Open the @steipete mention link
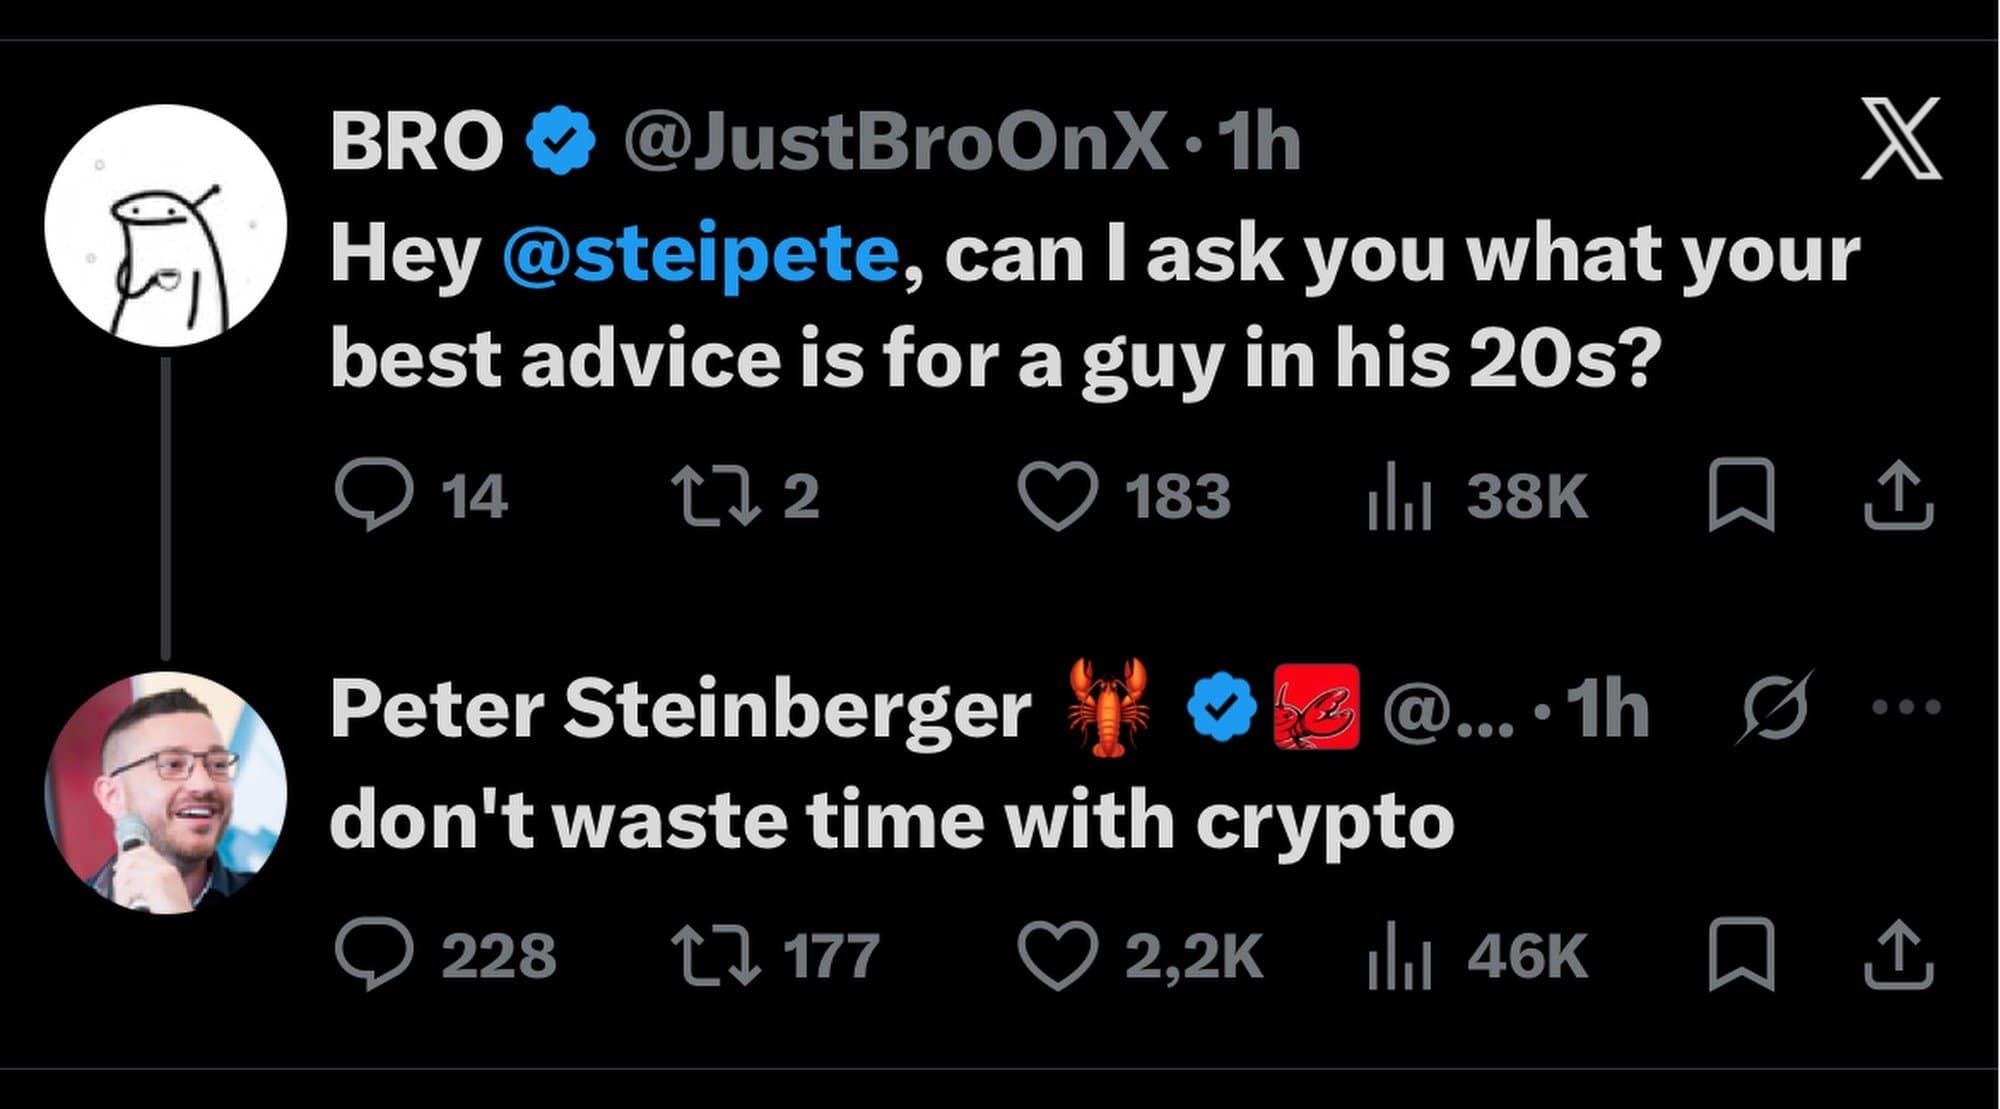Image resolution: width=2000 pixels, height=1109 pixels. [x=700, y=254]
